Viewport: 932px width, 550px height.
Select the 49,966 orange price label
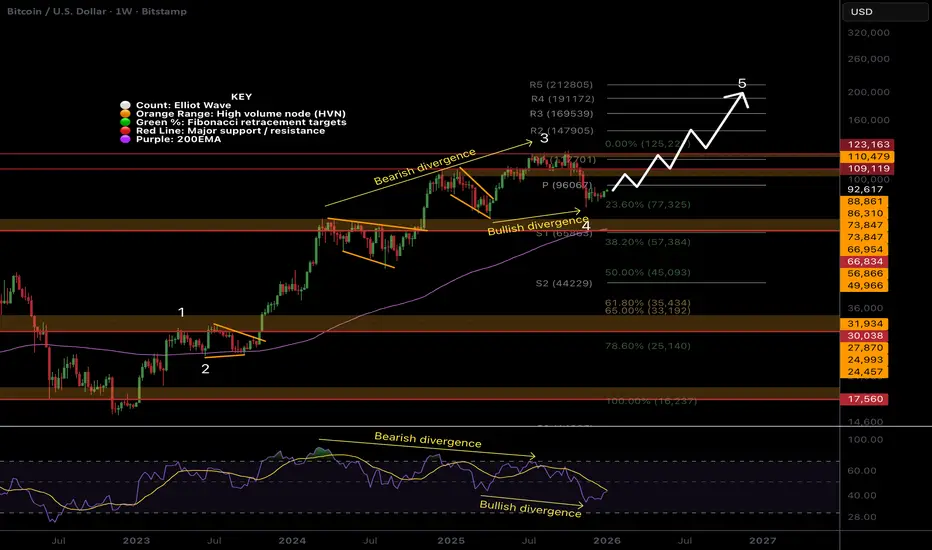coord(864,285)
